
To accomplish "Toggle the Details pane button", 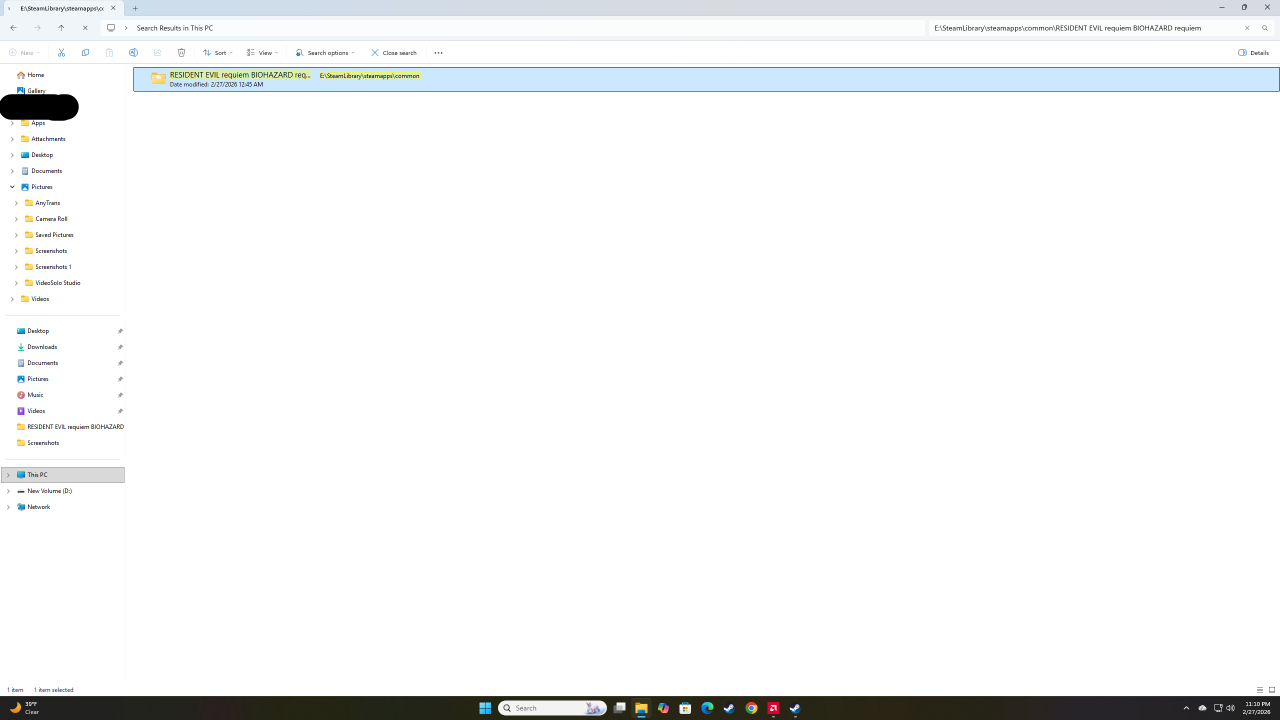I will click(1253, 53).
